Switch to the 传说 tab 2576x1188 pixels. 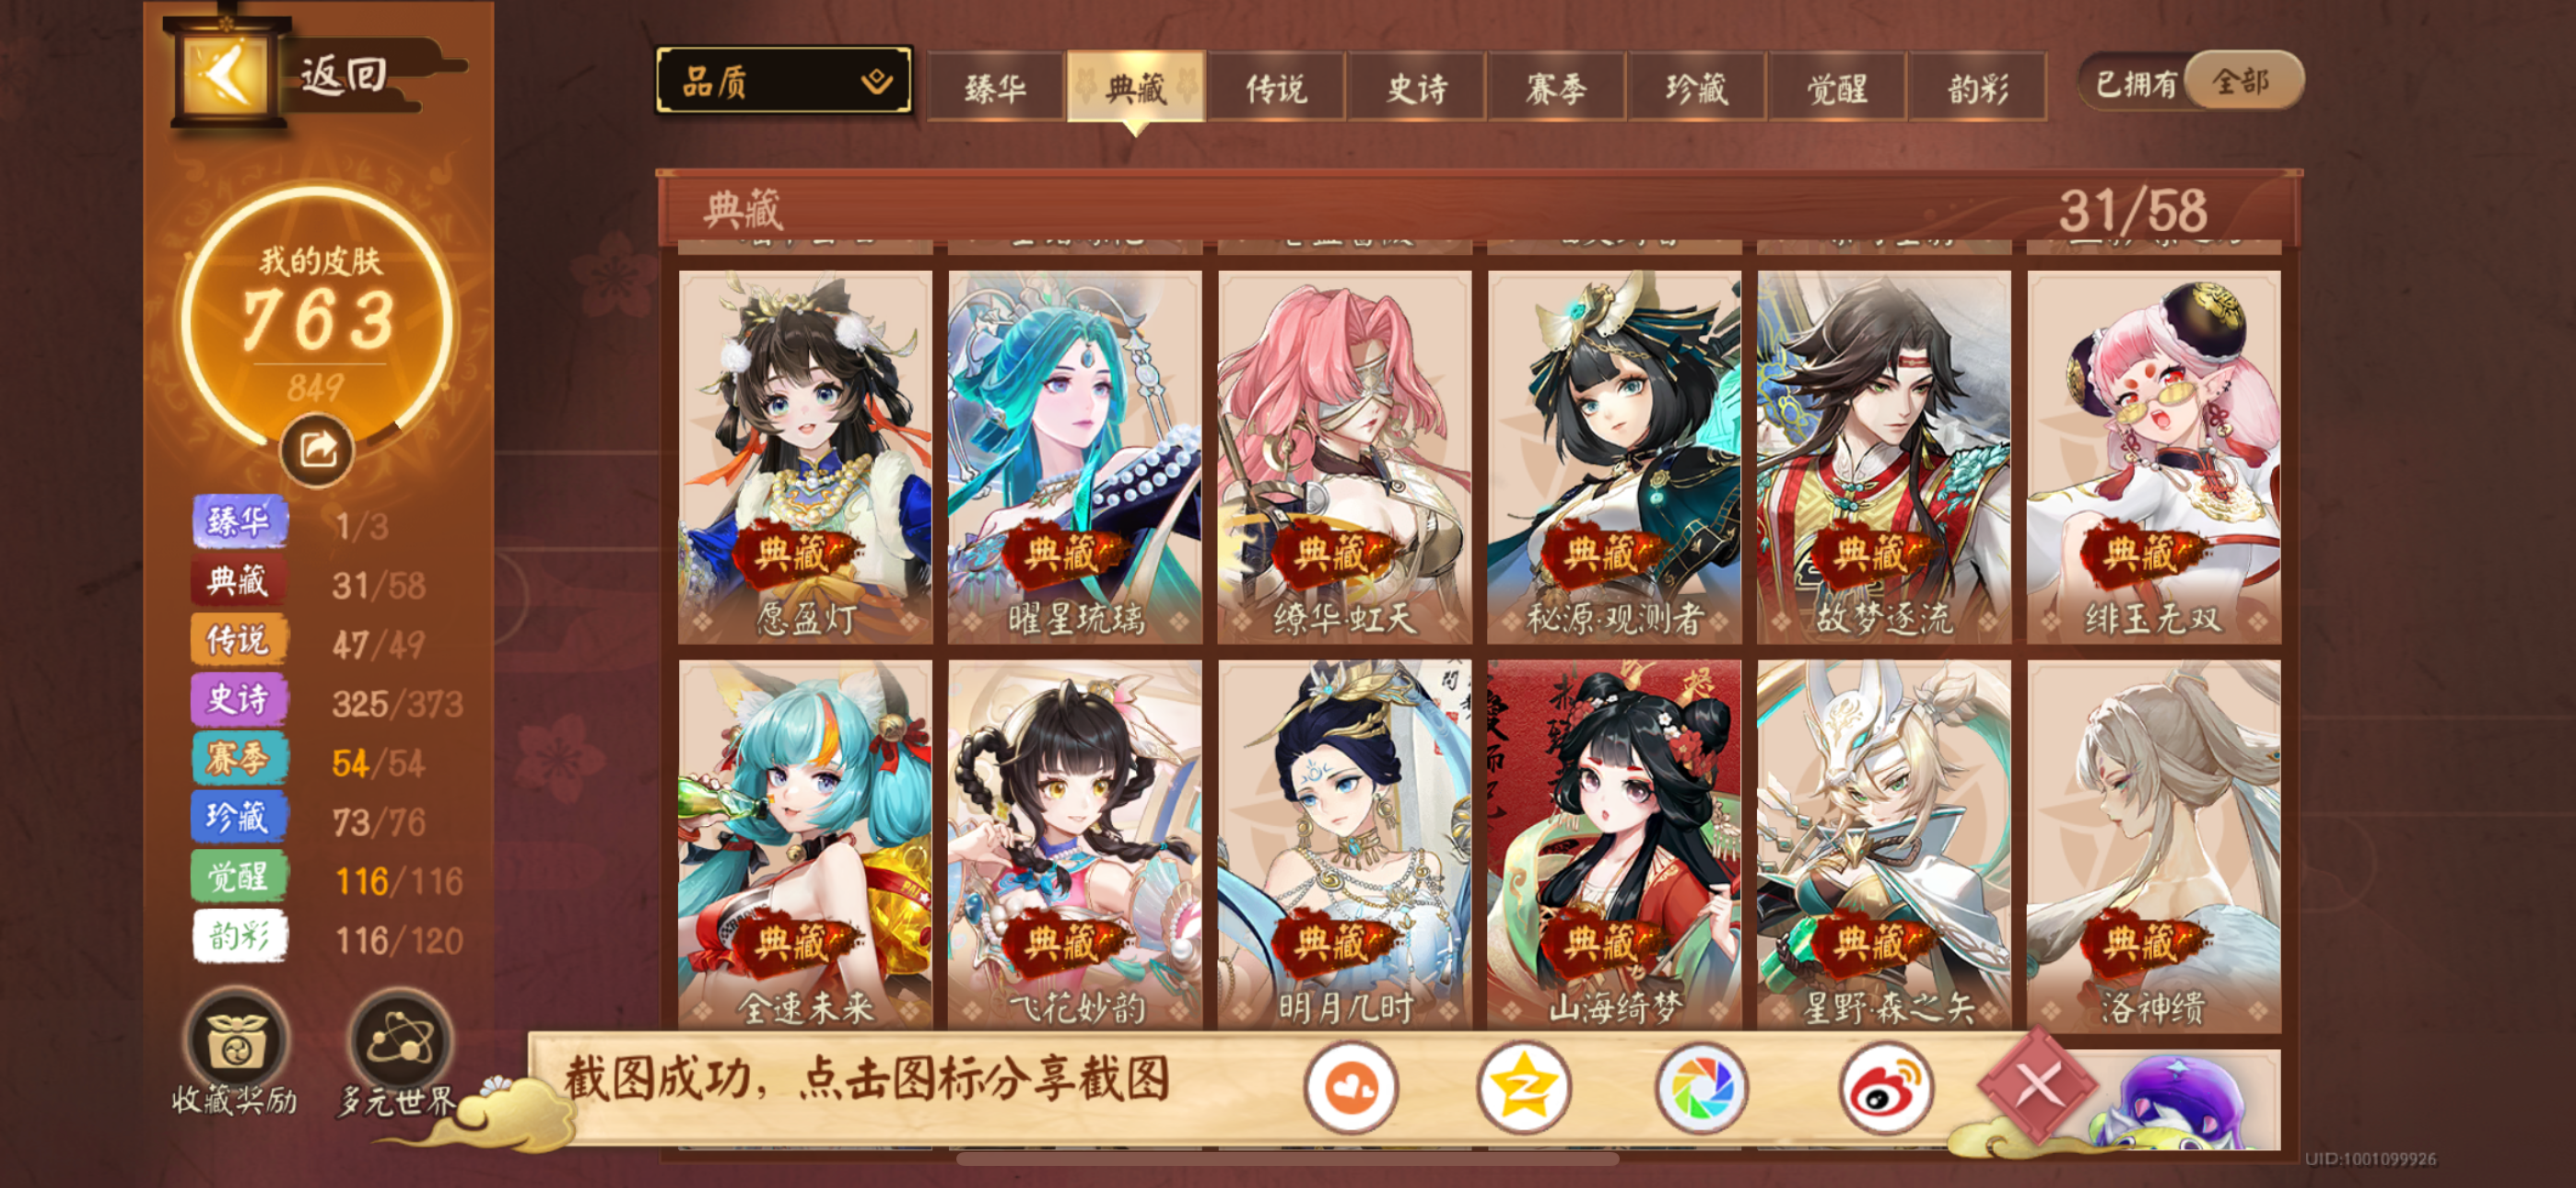click(x=1276, y=88)
